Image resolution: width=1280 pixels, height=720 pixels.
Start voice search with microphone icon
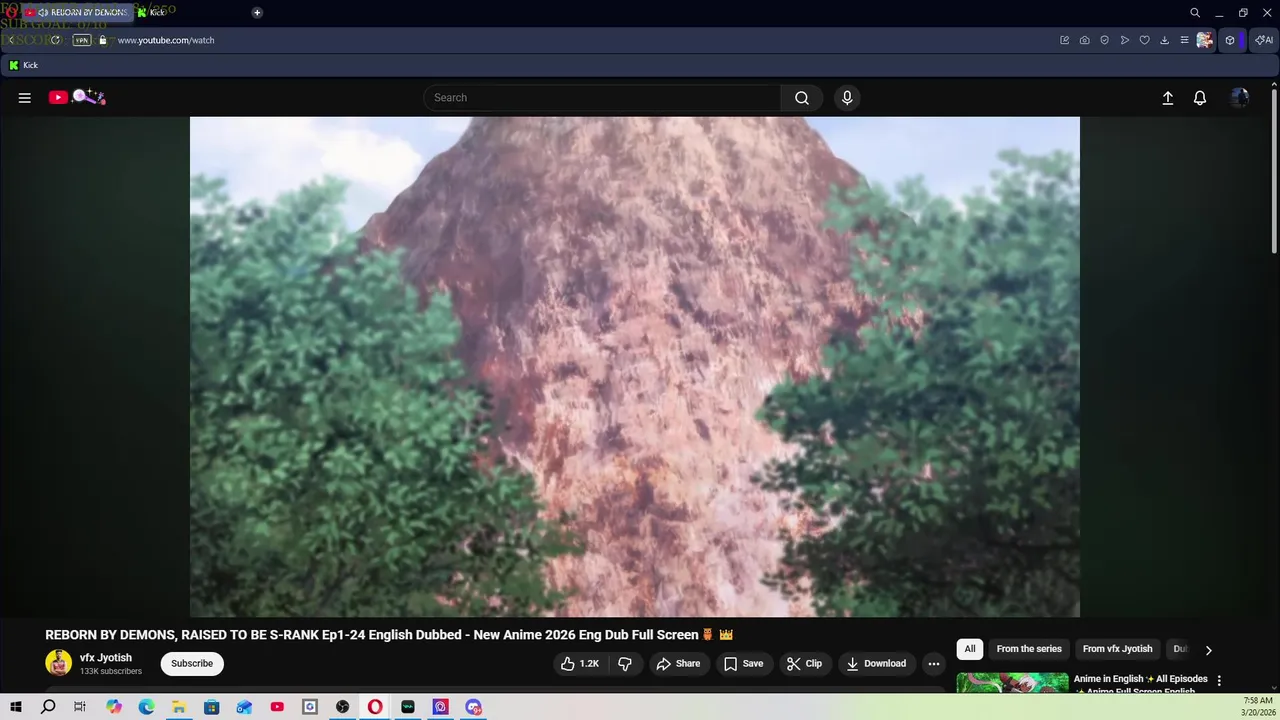pos(847,98)
